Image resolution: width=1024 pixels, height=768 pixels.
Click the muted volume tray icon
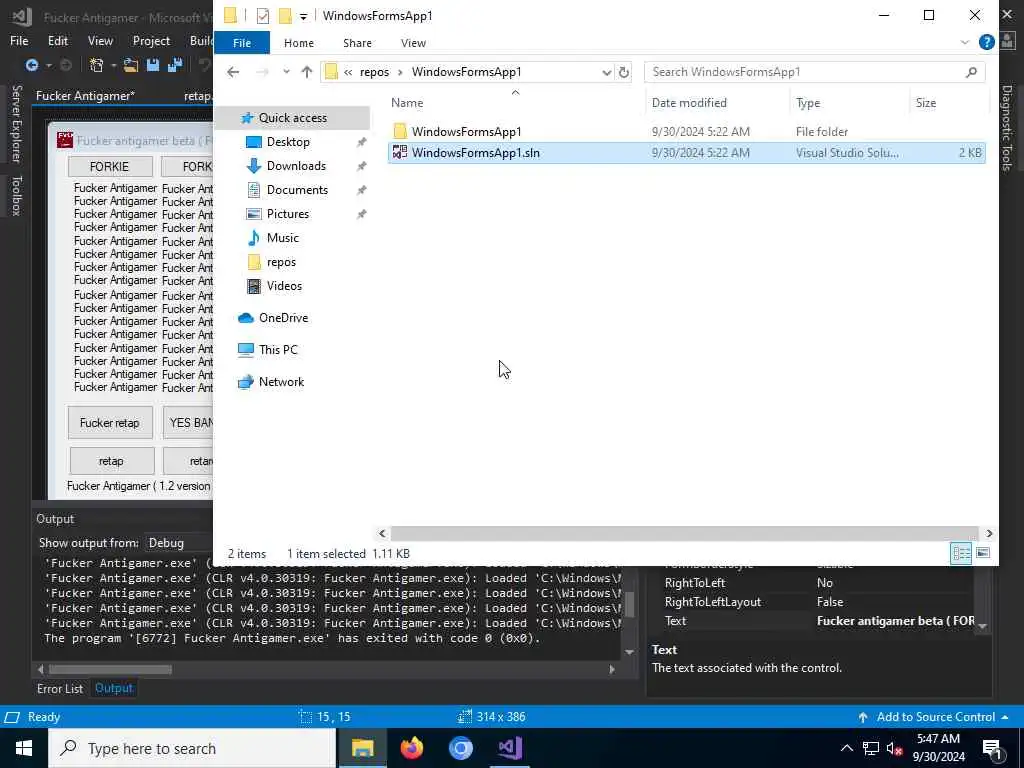coord(894,748)
